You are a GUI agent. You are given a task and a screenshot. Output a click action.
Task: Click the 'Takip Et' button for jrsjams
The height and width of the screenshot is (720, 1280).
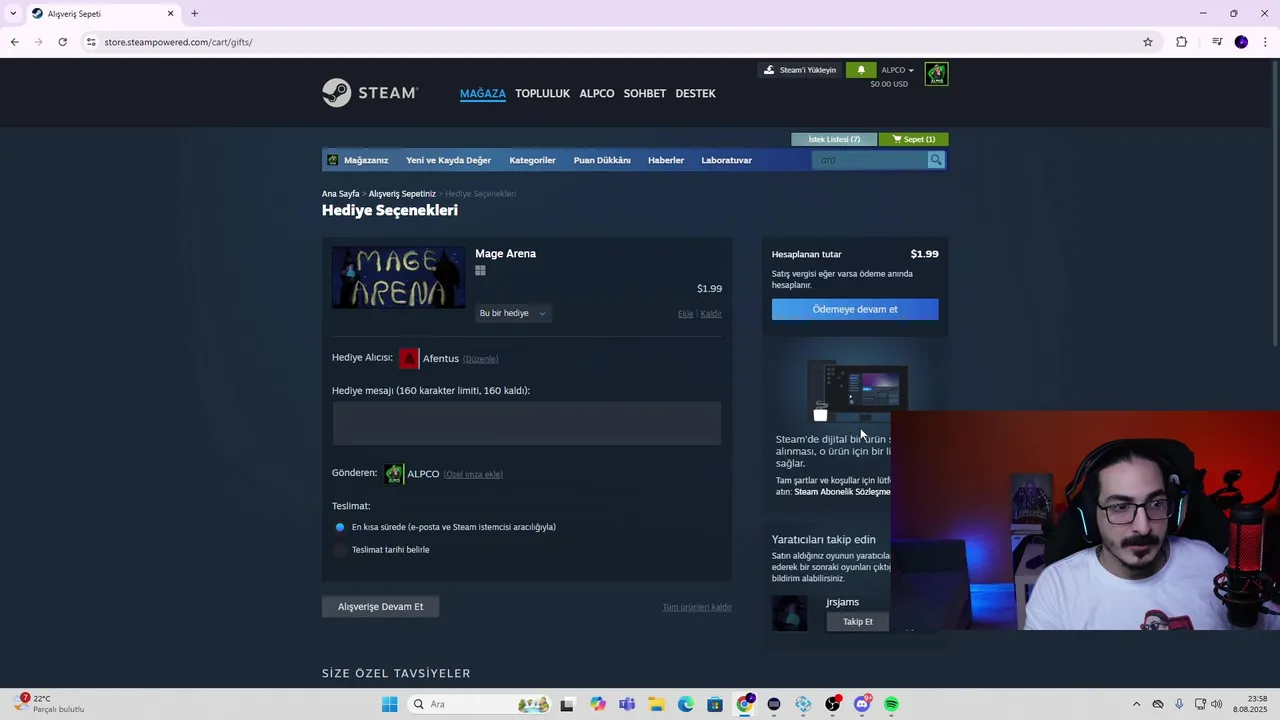pos(858,621)
